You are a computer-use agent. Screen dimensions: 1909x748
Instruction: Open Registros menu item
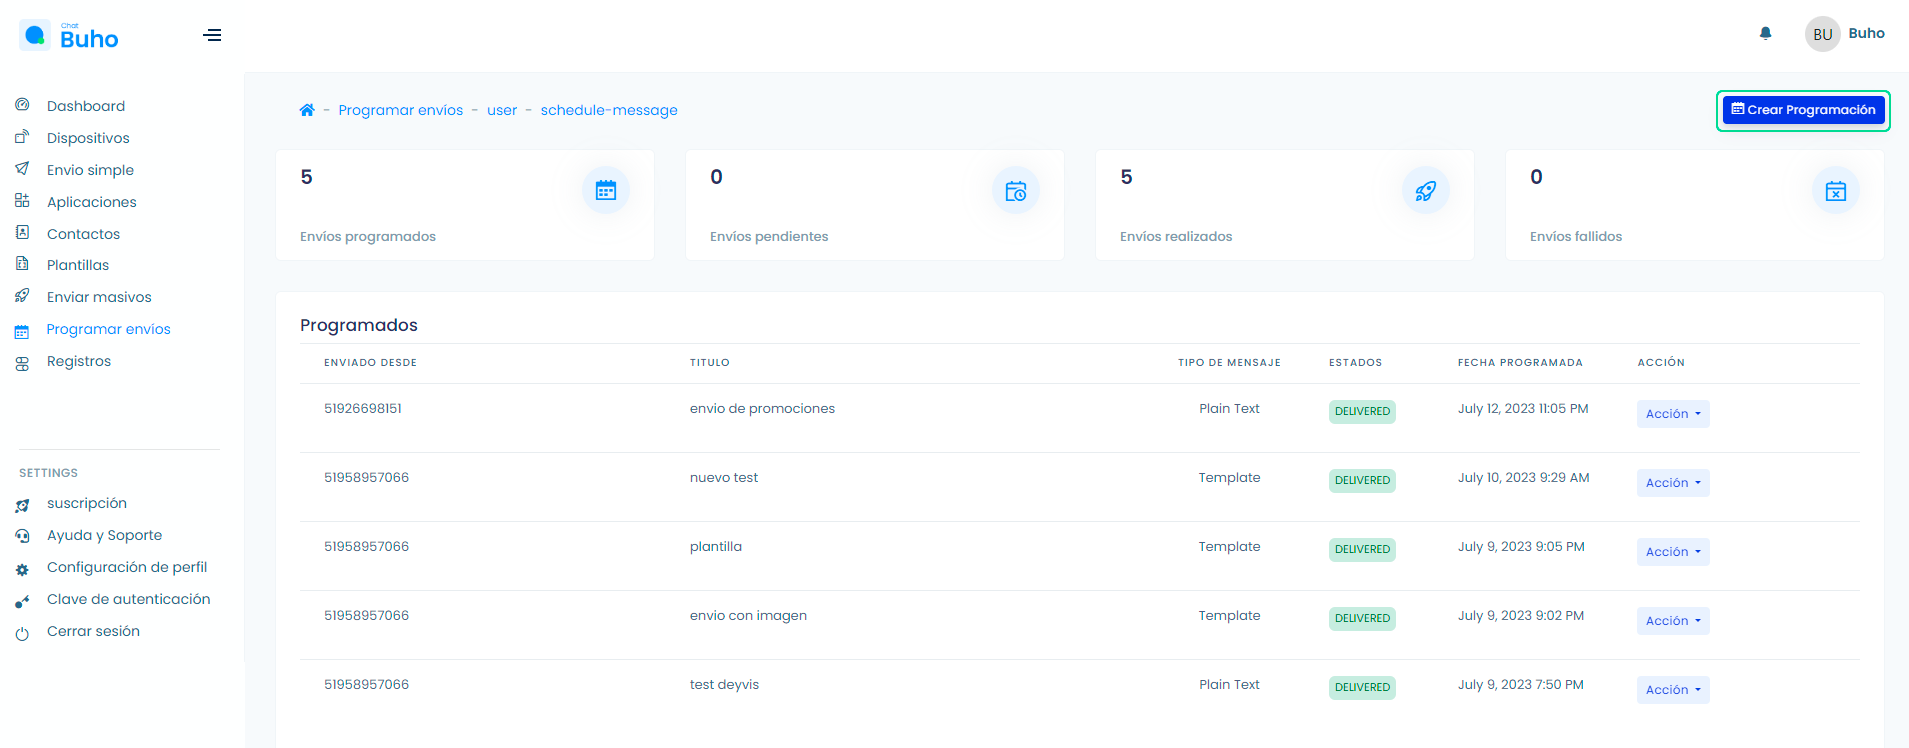pyautogui.click(x=79, y=361)
